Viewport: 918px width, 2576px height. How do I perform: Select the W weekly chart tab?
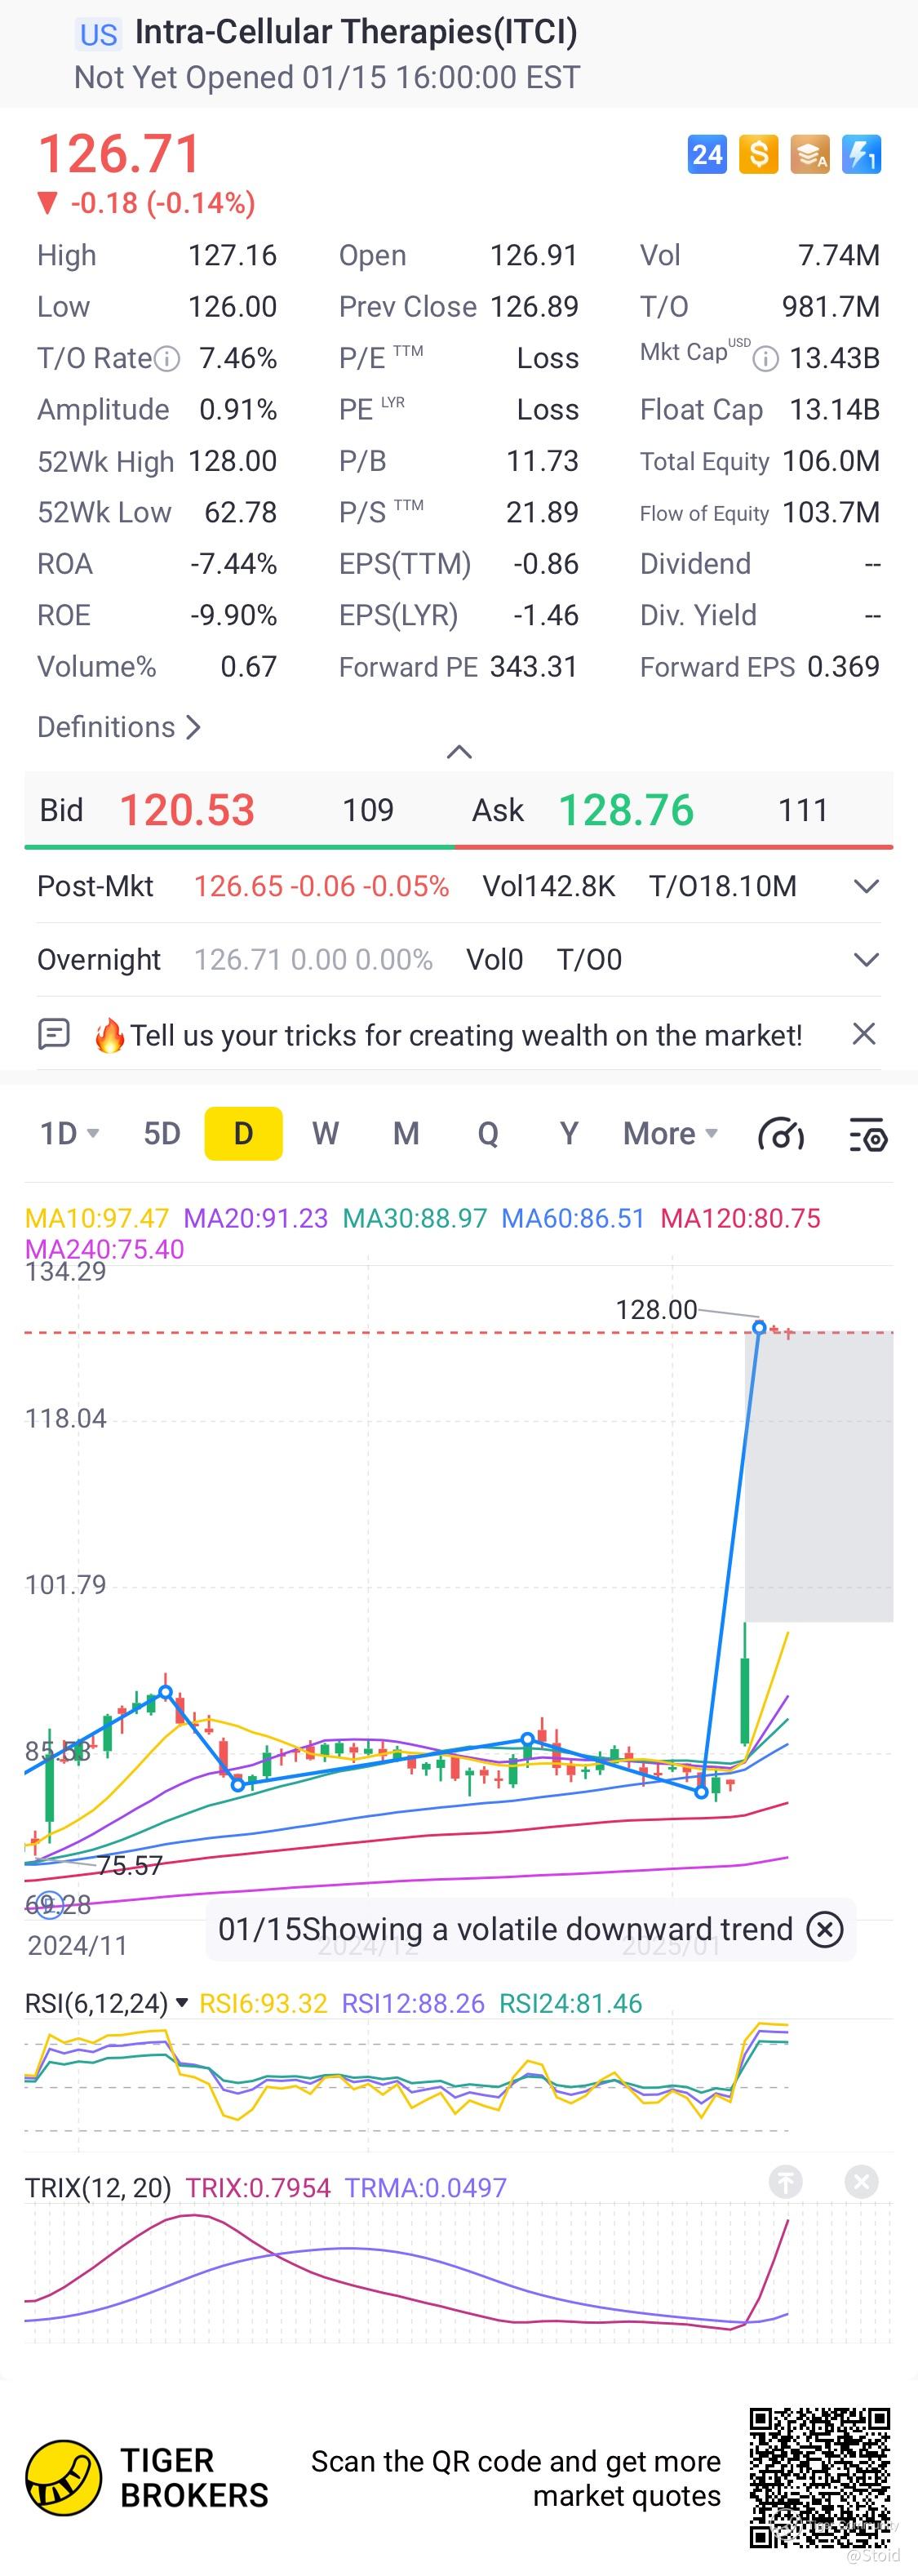[x=325, y=1134]
